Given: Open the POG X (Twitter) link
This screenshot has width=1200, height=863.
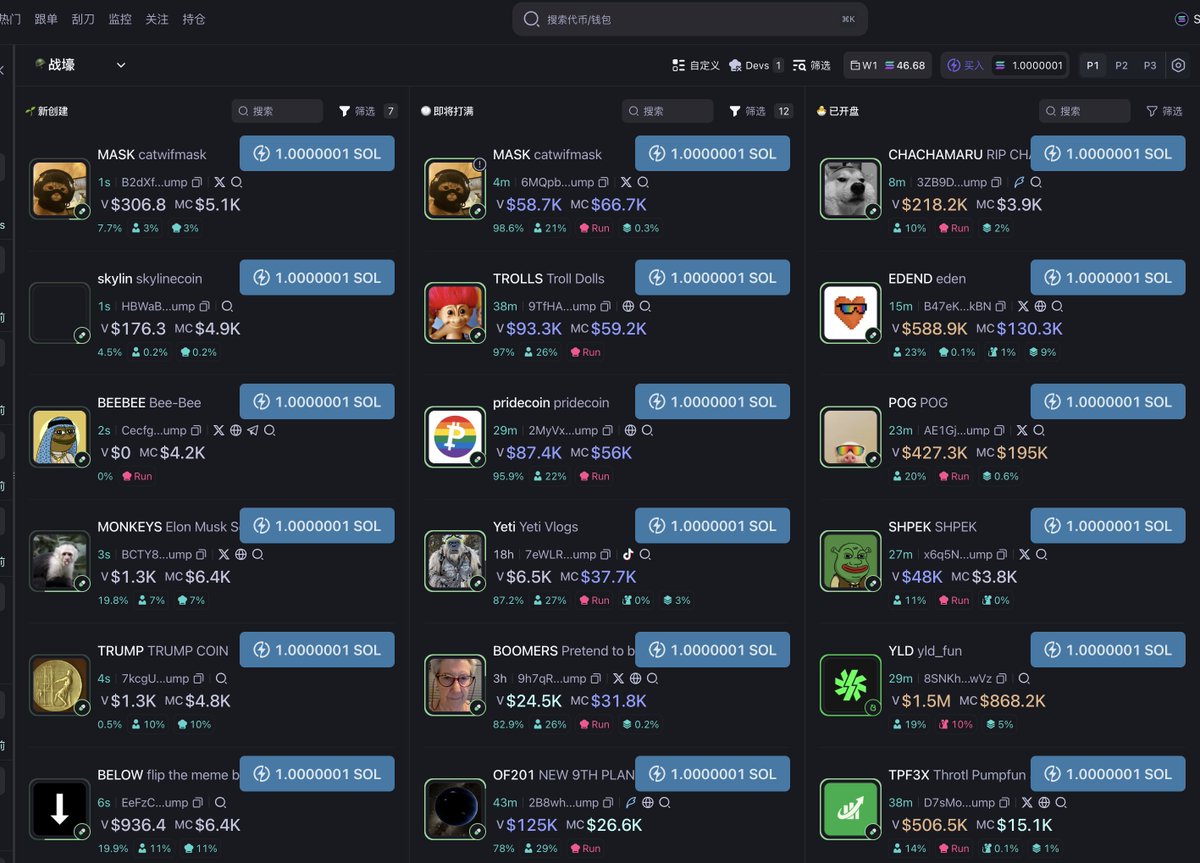Looking at the screenshot, I should click(x=1022, y=430).
